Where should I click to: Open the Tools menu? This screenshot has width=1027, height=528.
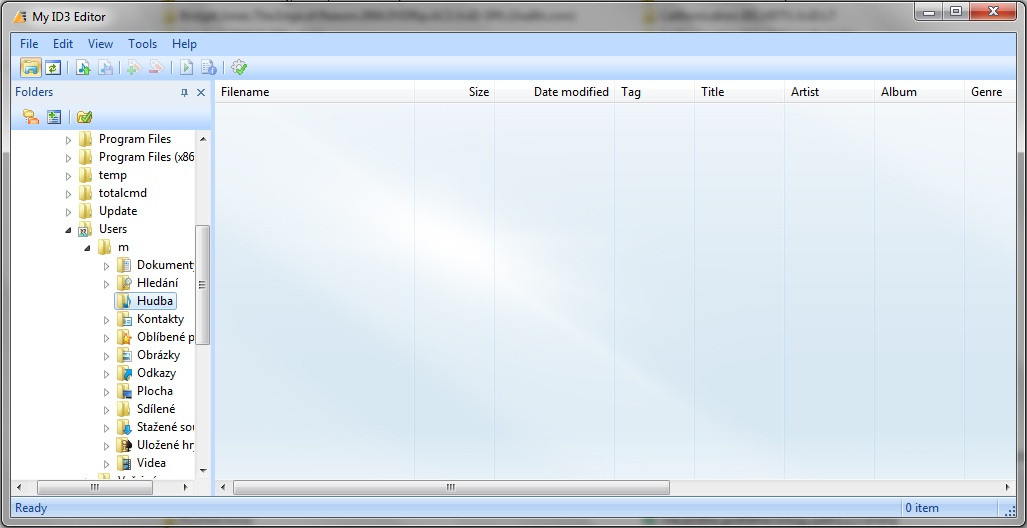tap(142, 44)
